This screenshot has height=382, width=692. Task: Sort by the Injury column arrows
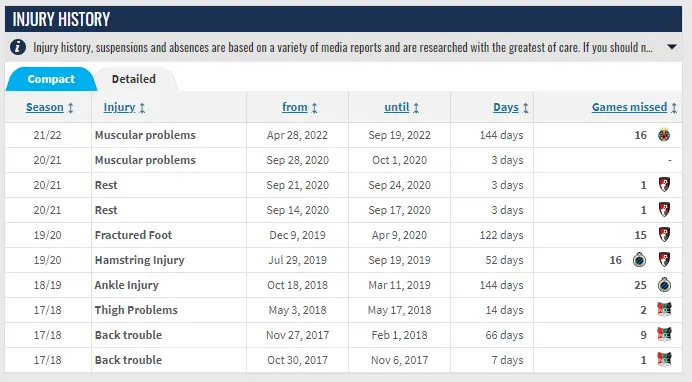[142, 108]
